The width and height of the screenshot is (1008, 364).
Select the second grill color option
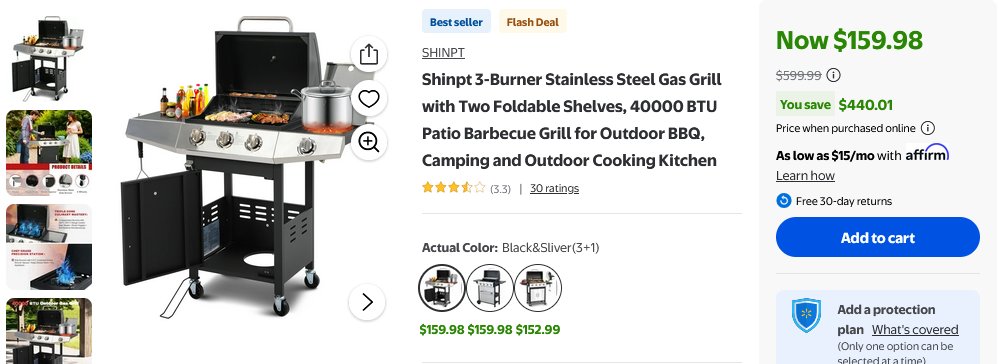[490, 287]
